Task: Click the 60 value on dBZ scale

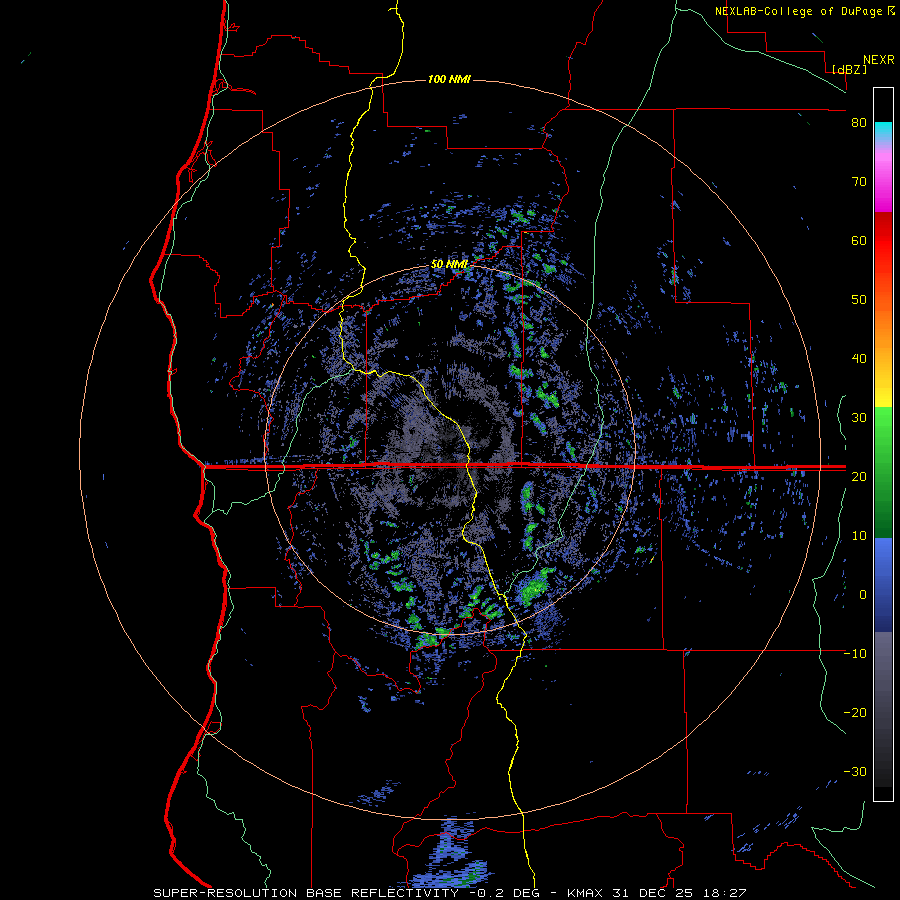Action: tap(859, 240)
